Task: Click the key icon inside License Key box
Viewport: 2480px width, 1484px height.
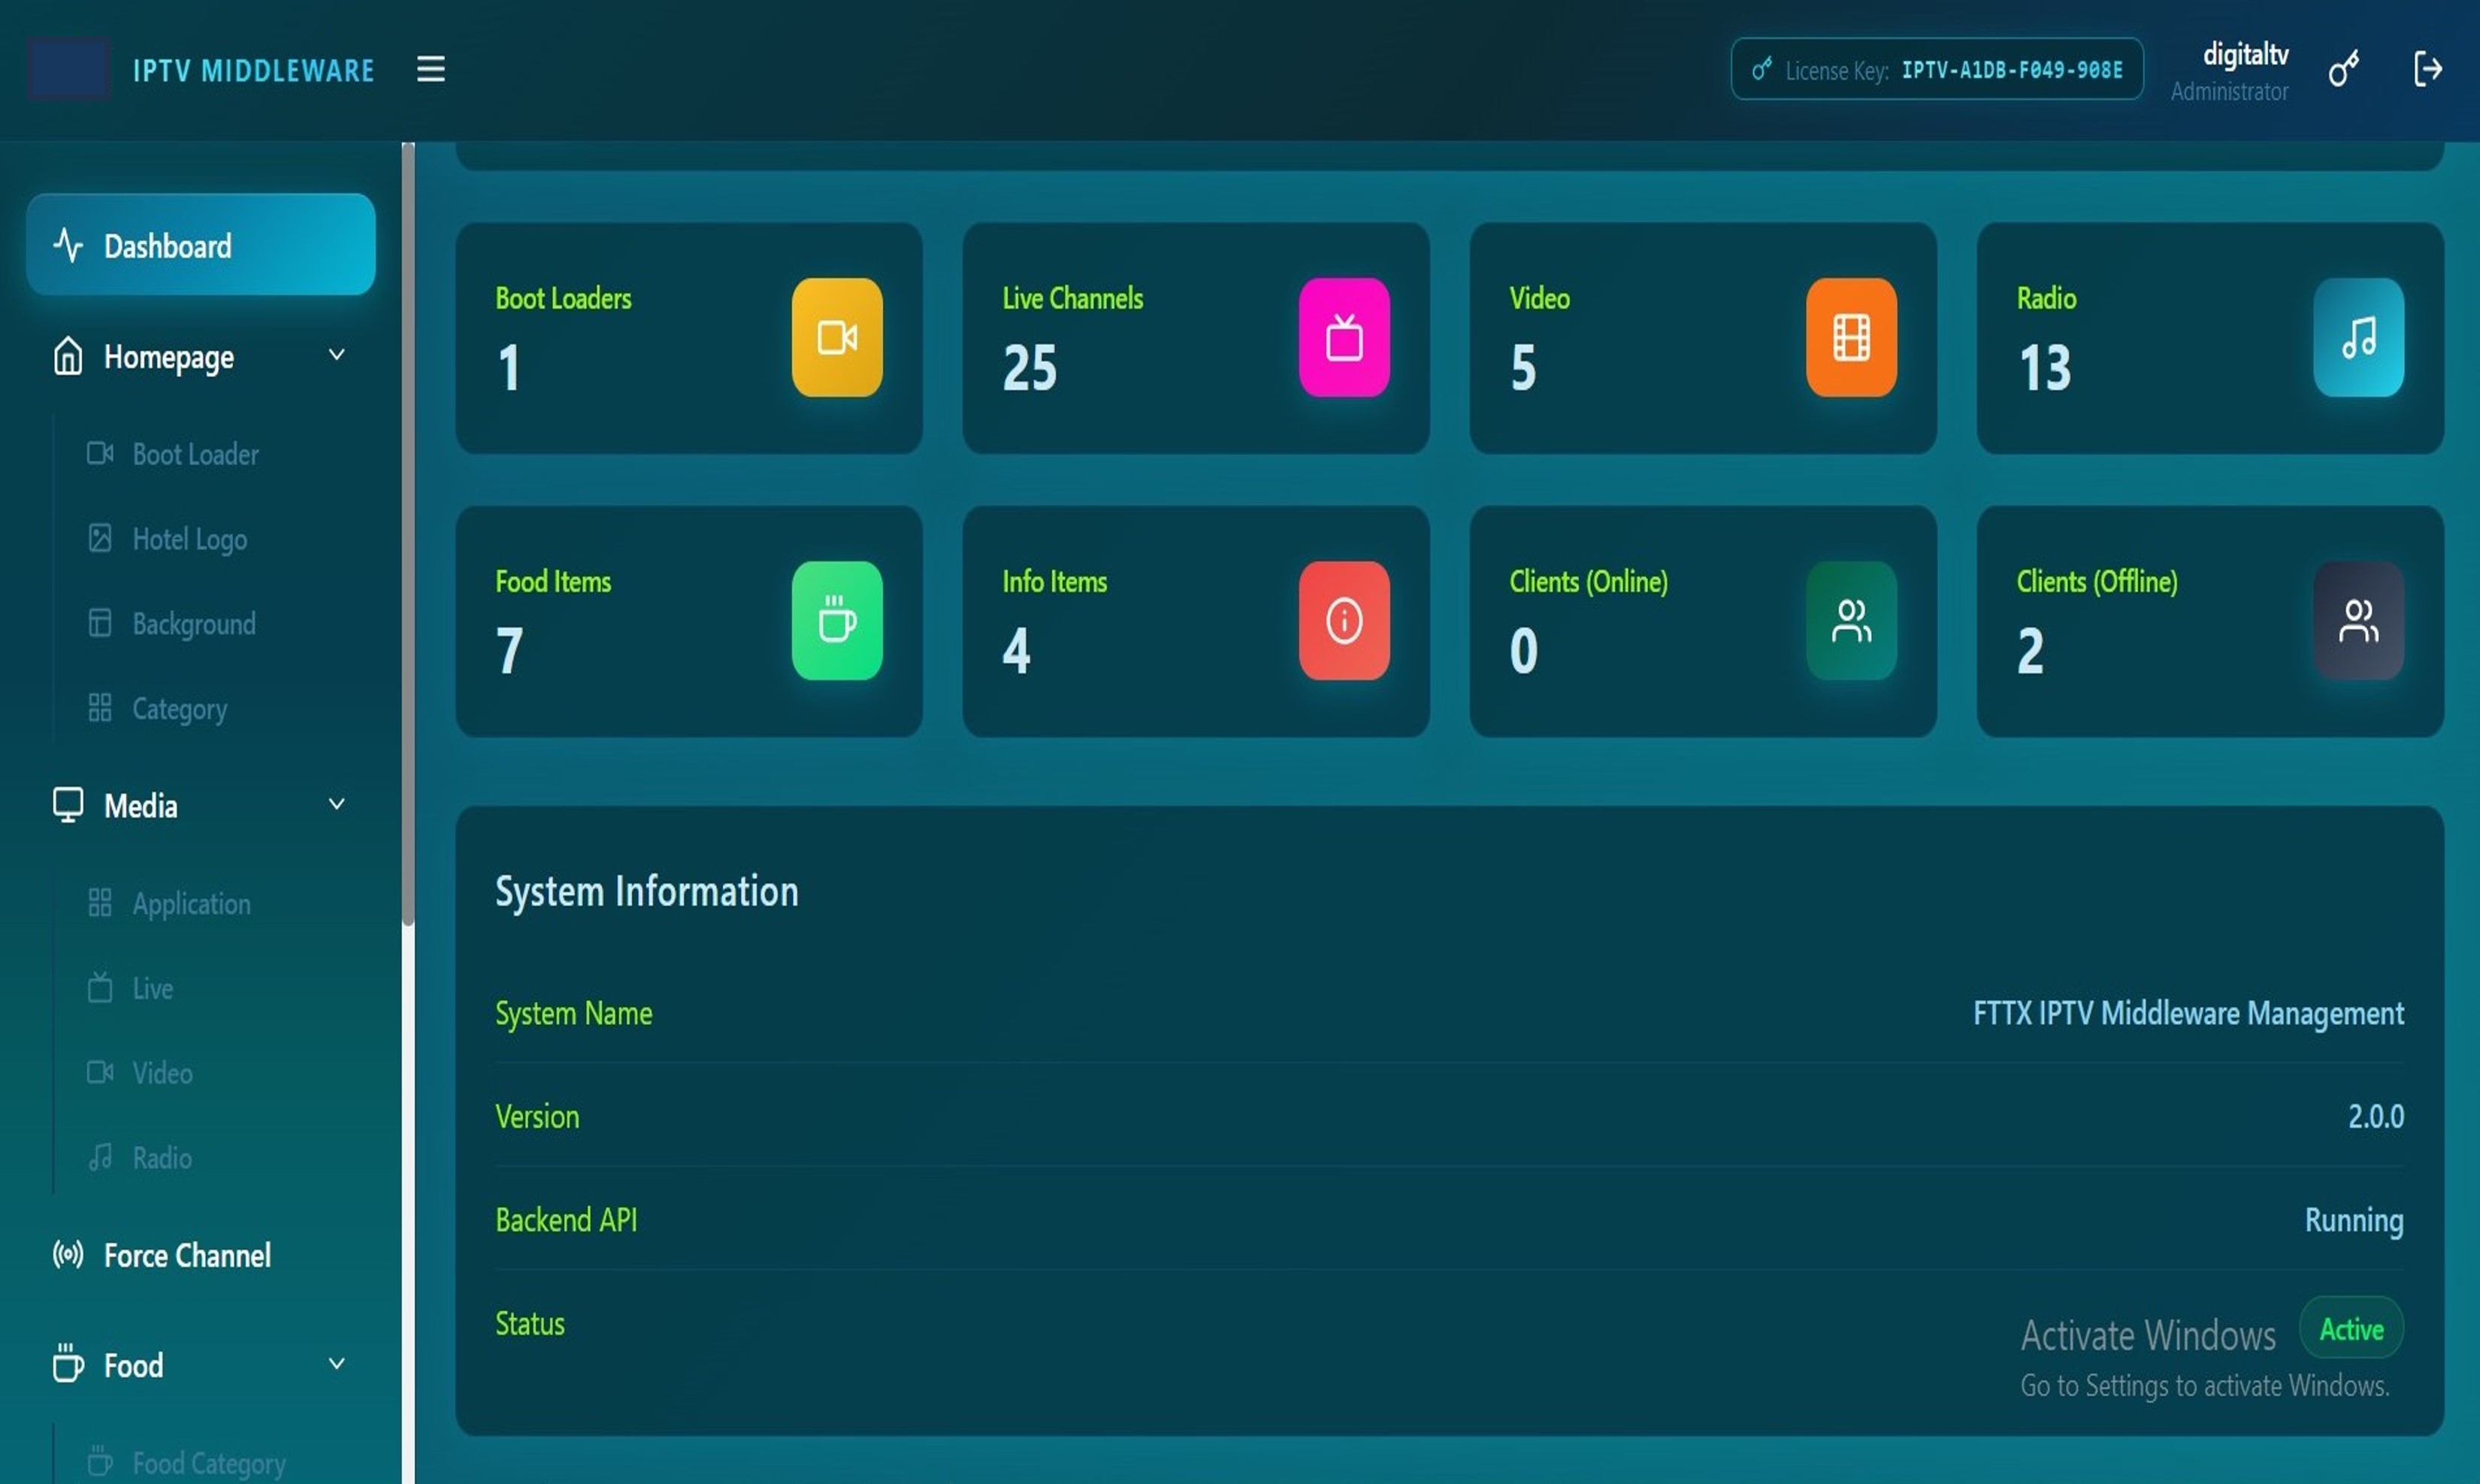Action: pos(1761,69)
